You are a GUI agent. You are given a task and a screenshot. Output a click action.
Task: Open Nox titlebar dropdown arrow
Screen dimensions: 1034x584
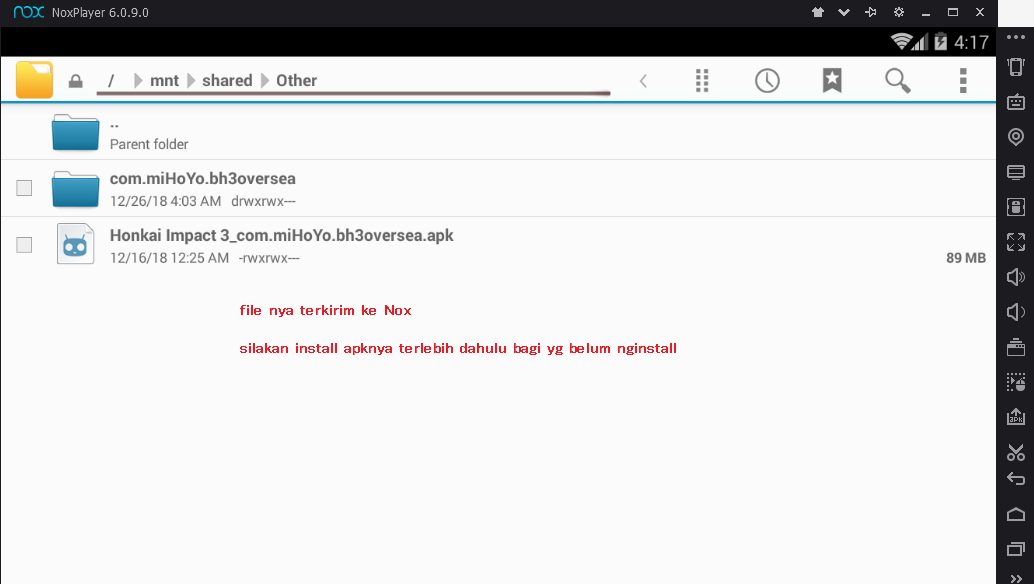pos(843,12)
